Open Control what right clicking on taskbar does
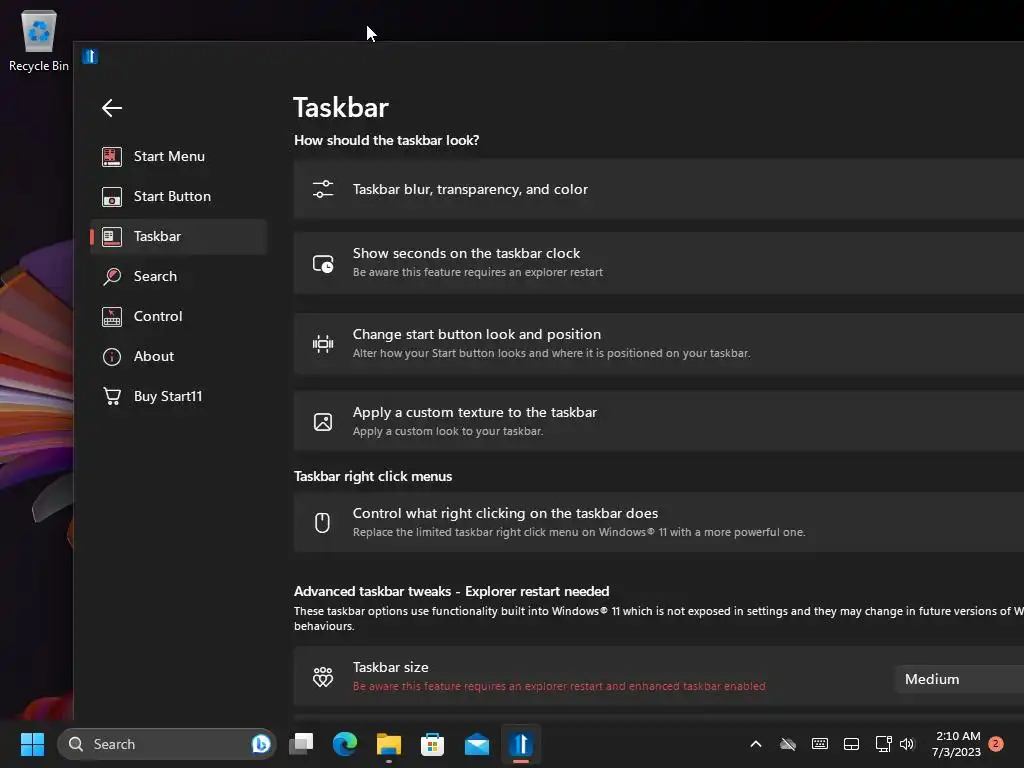Viewport: 1024px width, 768px height. [x=659, y=522]
